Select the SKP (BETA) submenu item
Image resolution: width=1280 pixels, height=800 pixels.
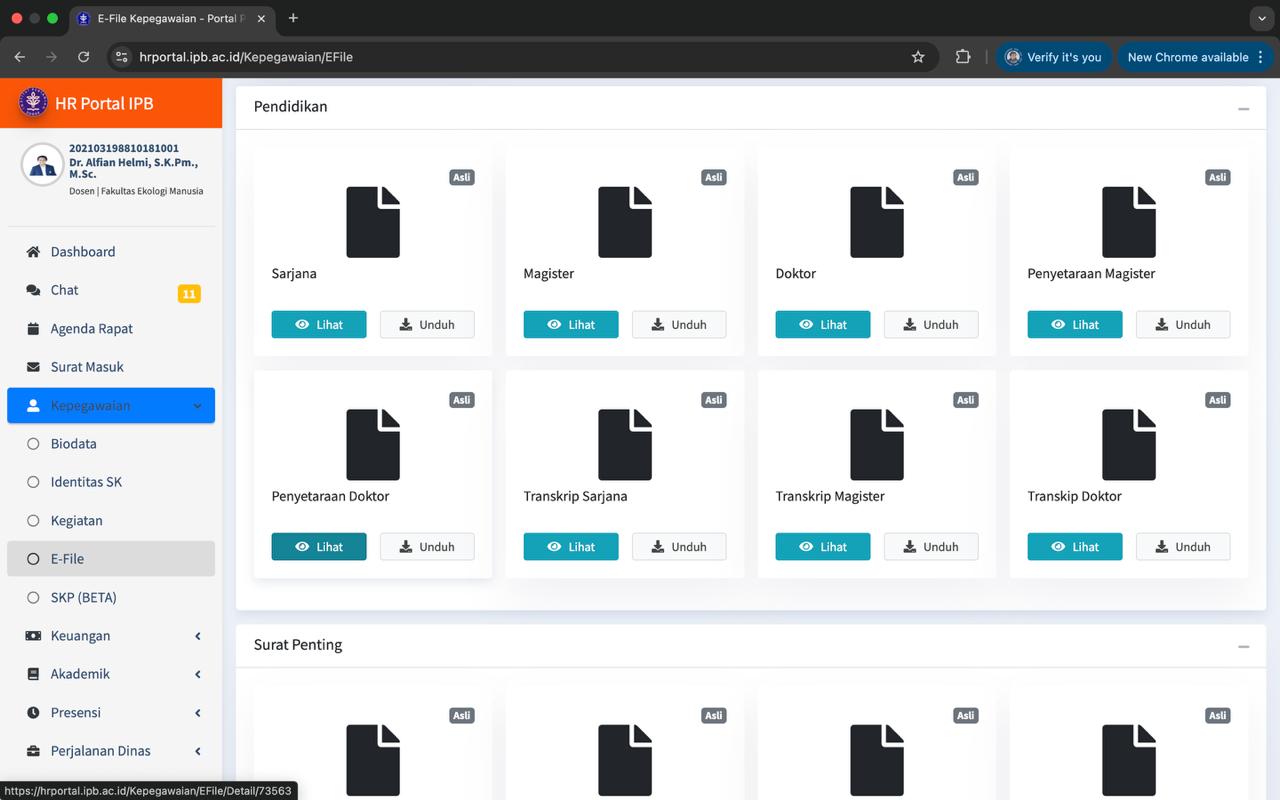[x=83, y=597]
